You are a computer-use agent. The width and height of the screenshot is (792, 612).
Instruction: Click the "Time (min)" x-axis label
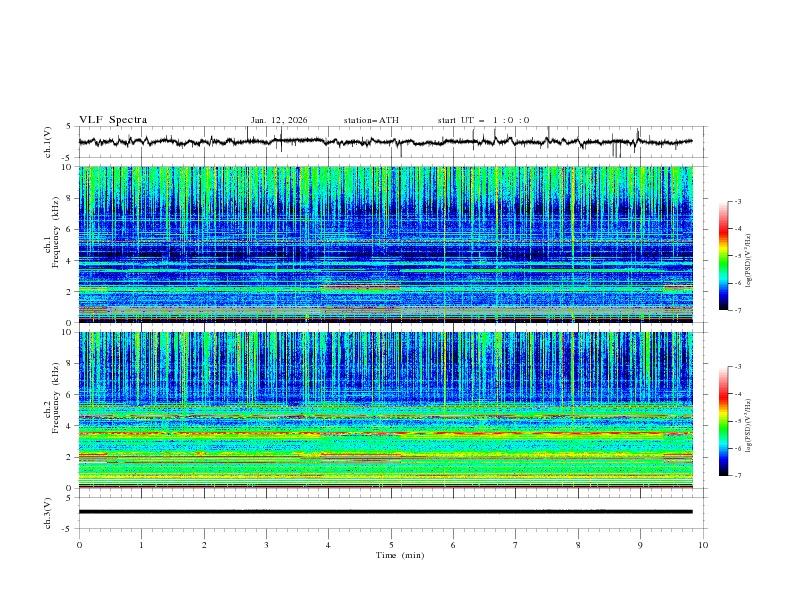(400, 555)
